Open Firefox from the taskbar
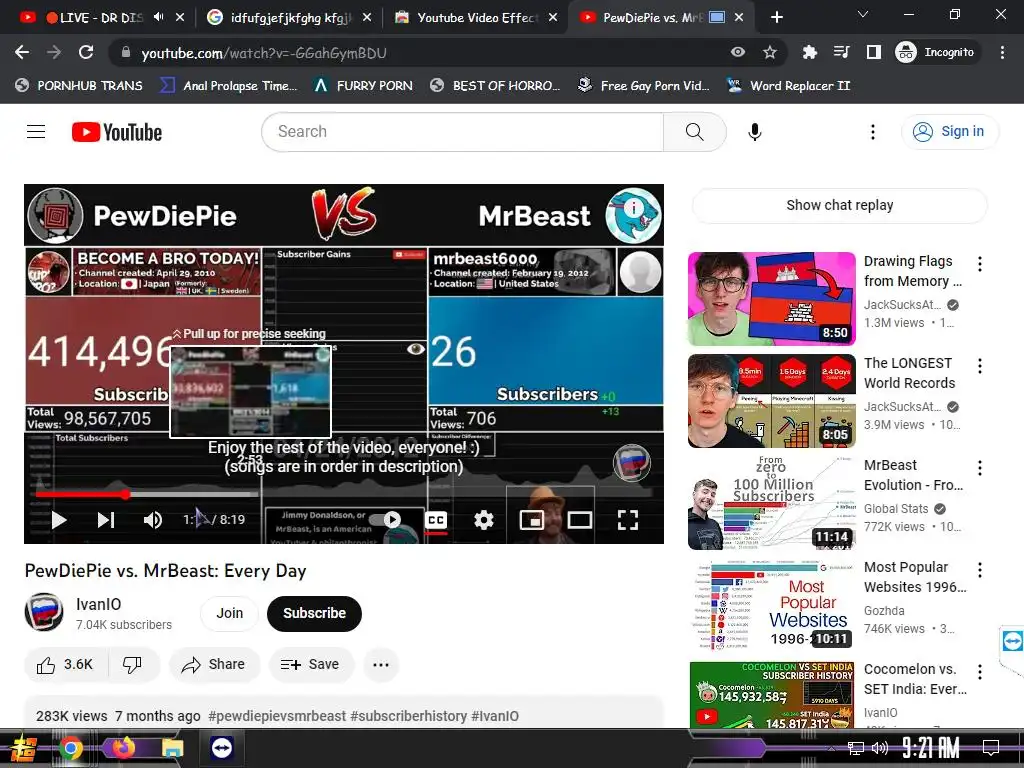1024x768 pixels. pos(122,748)
